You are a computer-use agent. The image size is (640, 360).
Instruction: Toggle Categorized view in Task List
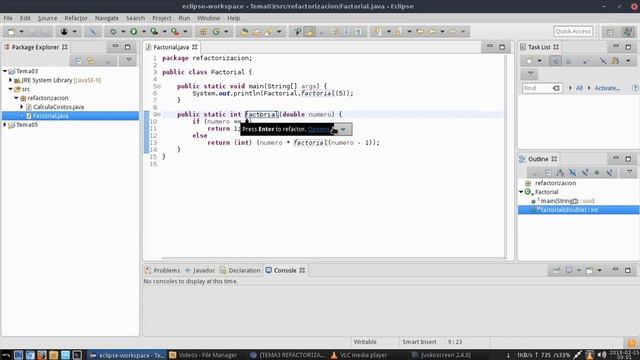pyautogui.click(x=555, y=61)
